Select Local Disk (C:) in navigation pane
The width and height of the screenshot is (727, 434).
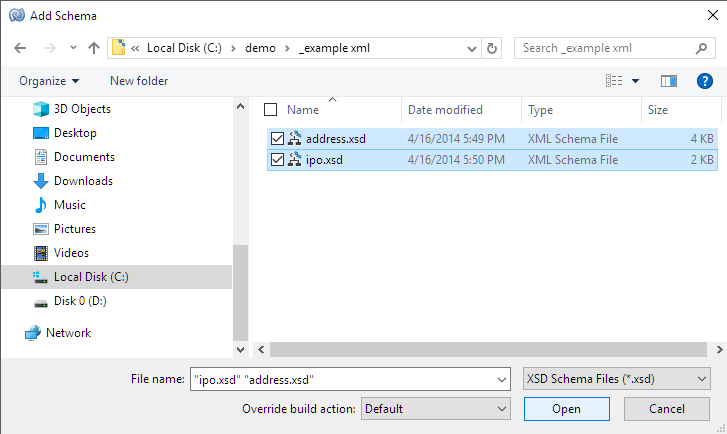click(x=90, y=277)
